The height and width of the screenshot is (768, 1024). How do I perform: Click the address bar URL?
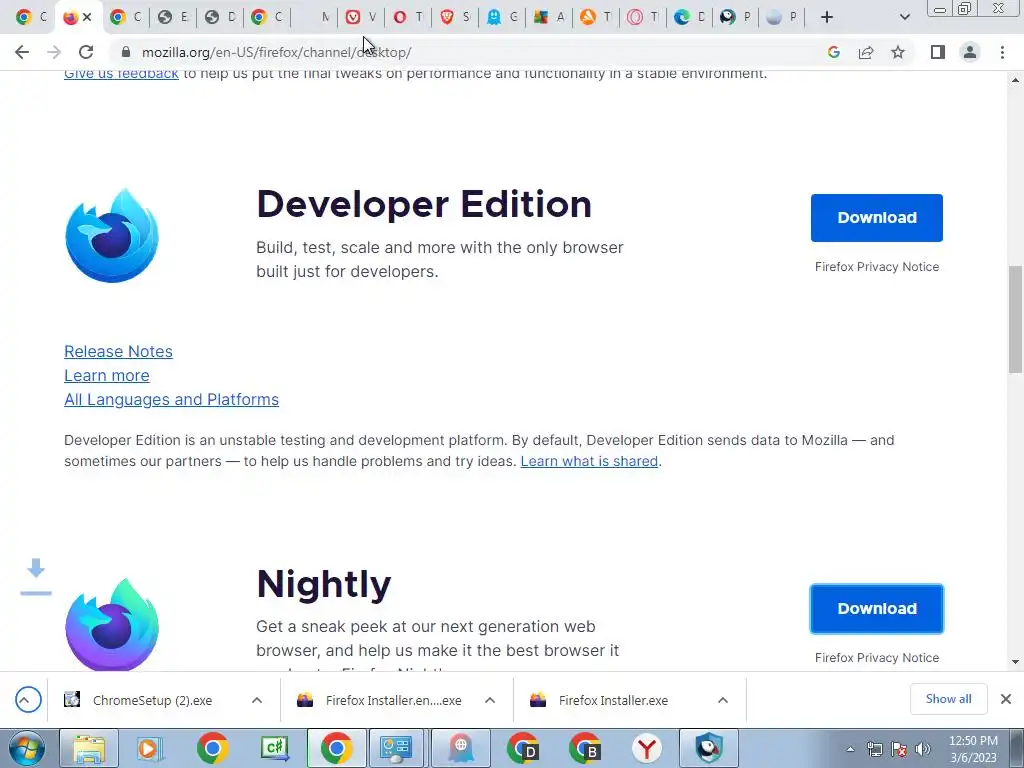(x=276, y=52)
